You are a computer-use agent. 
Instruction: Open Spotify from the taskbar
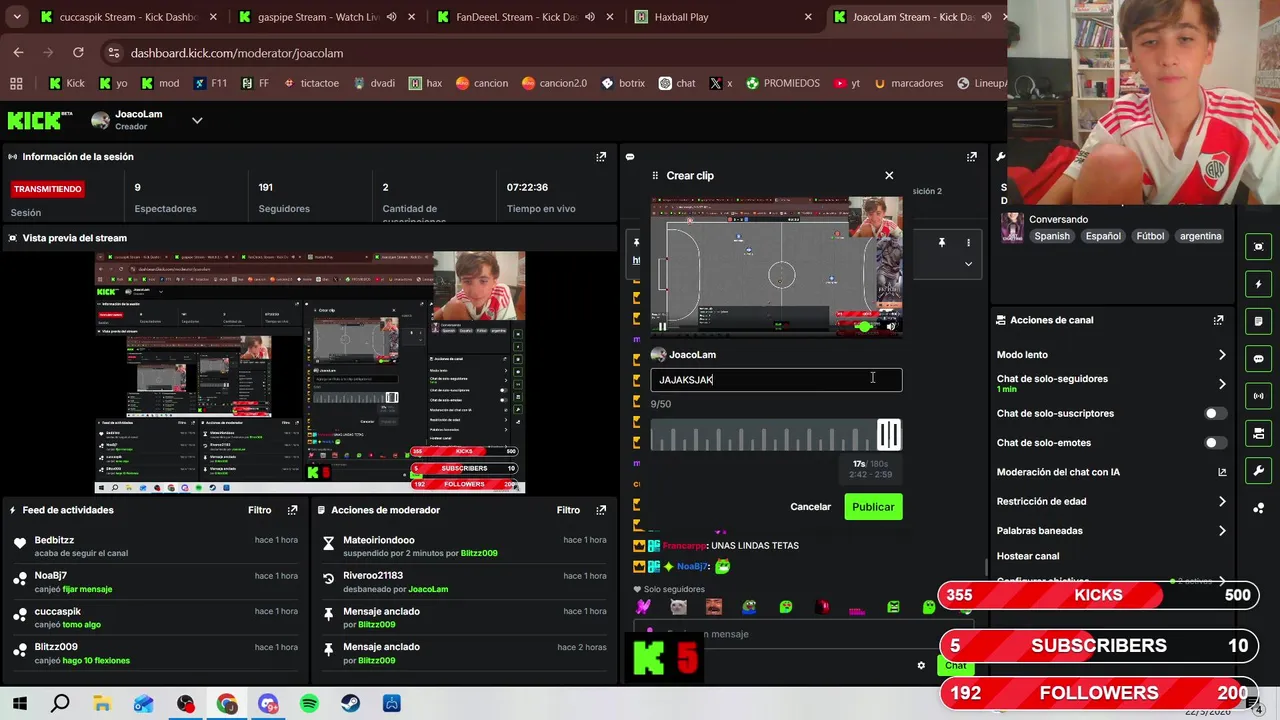coord(309,704)
